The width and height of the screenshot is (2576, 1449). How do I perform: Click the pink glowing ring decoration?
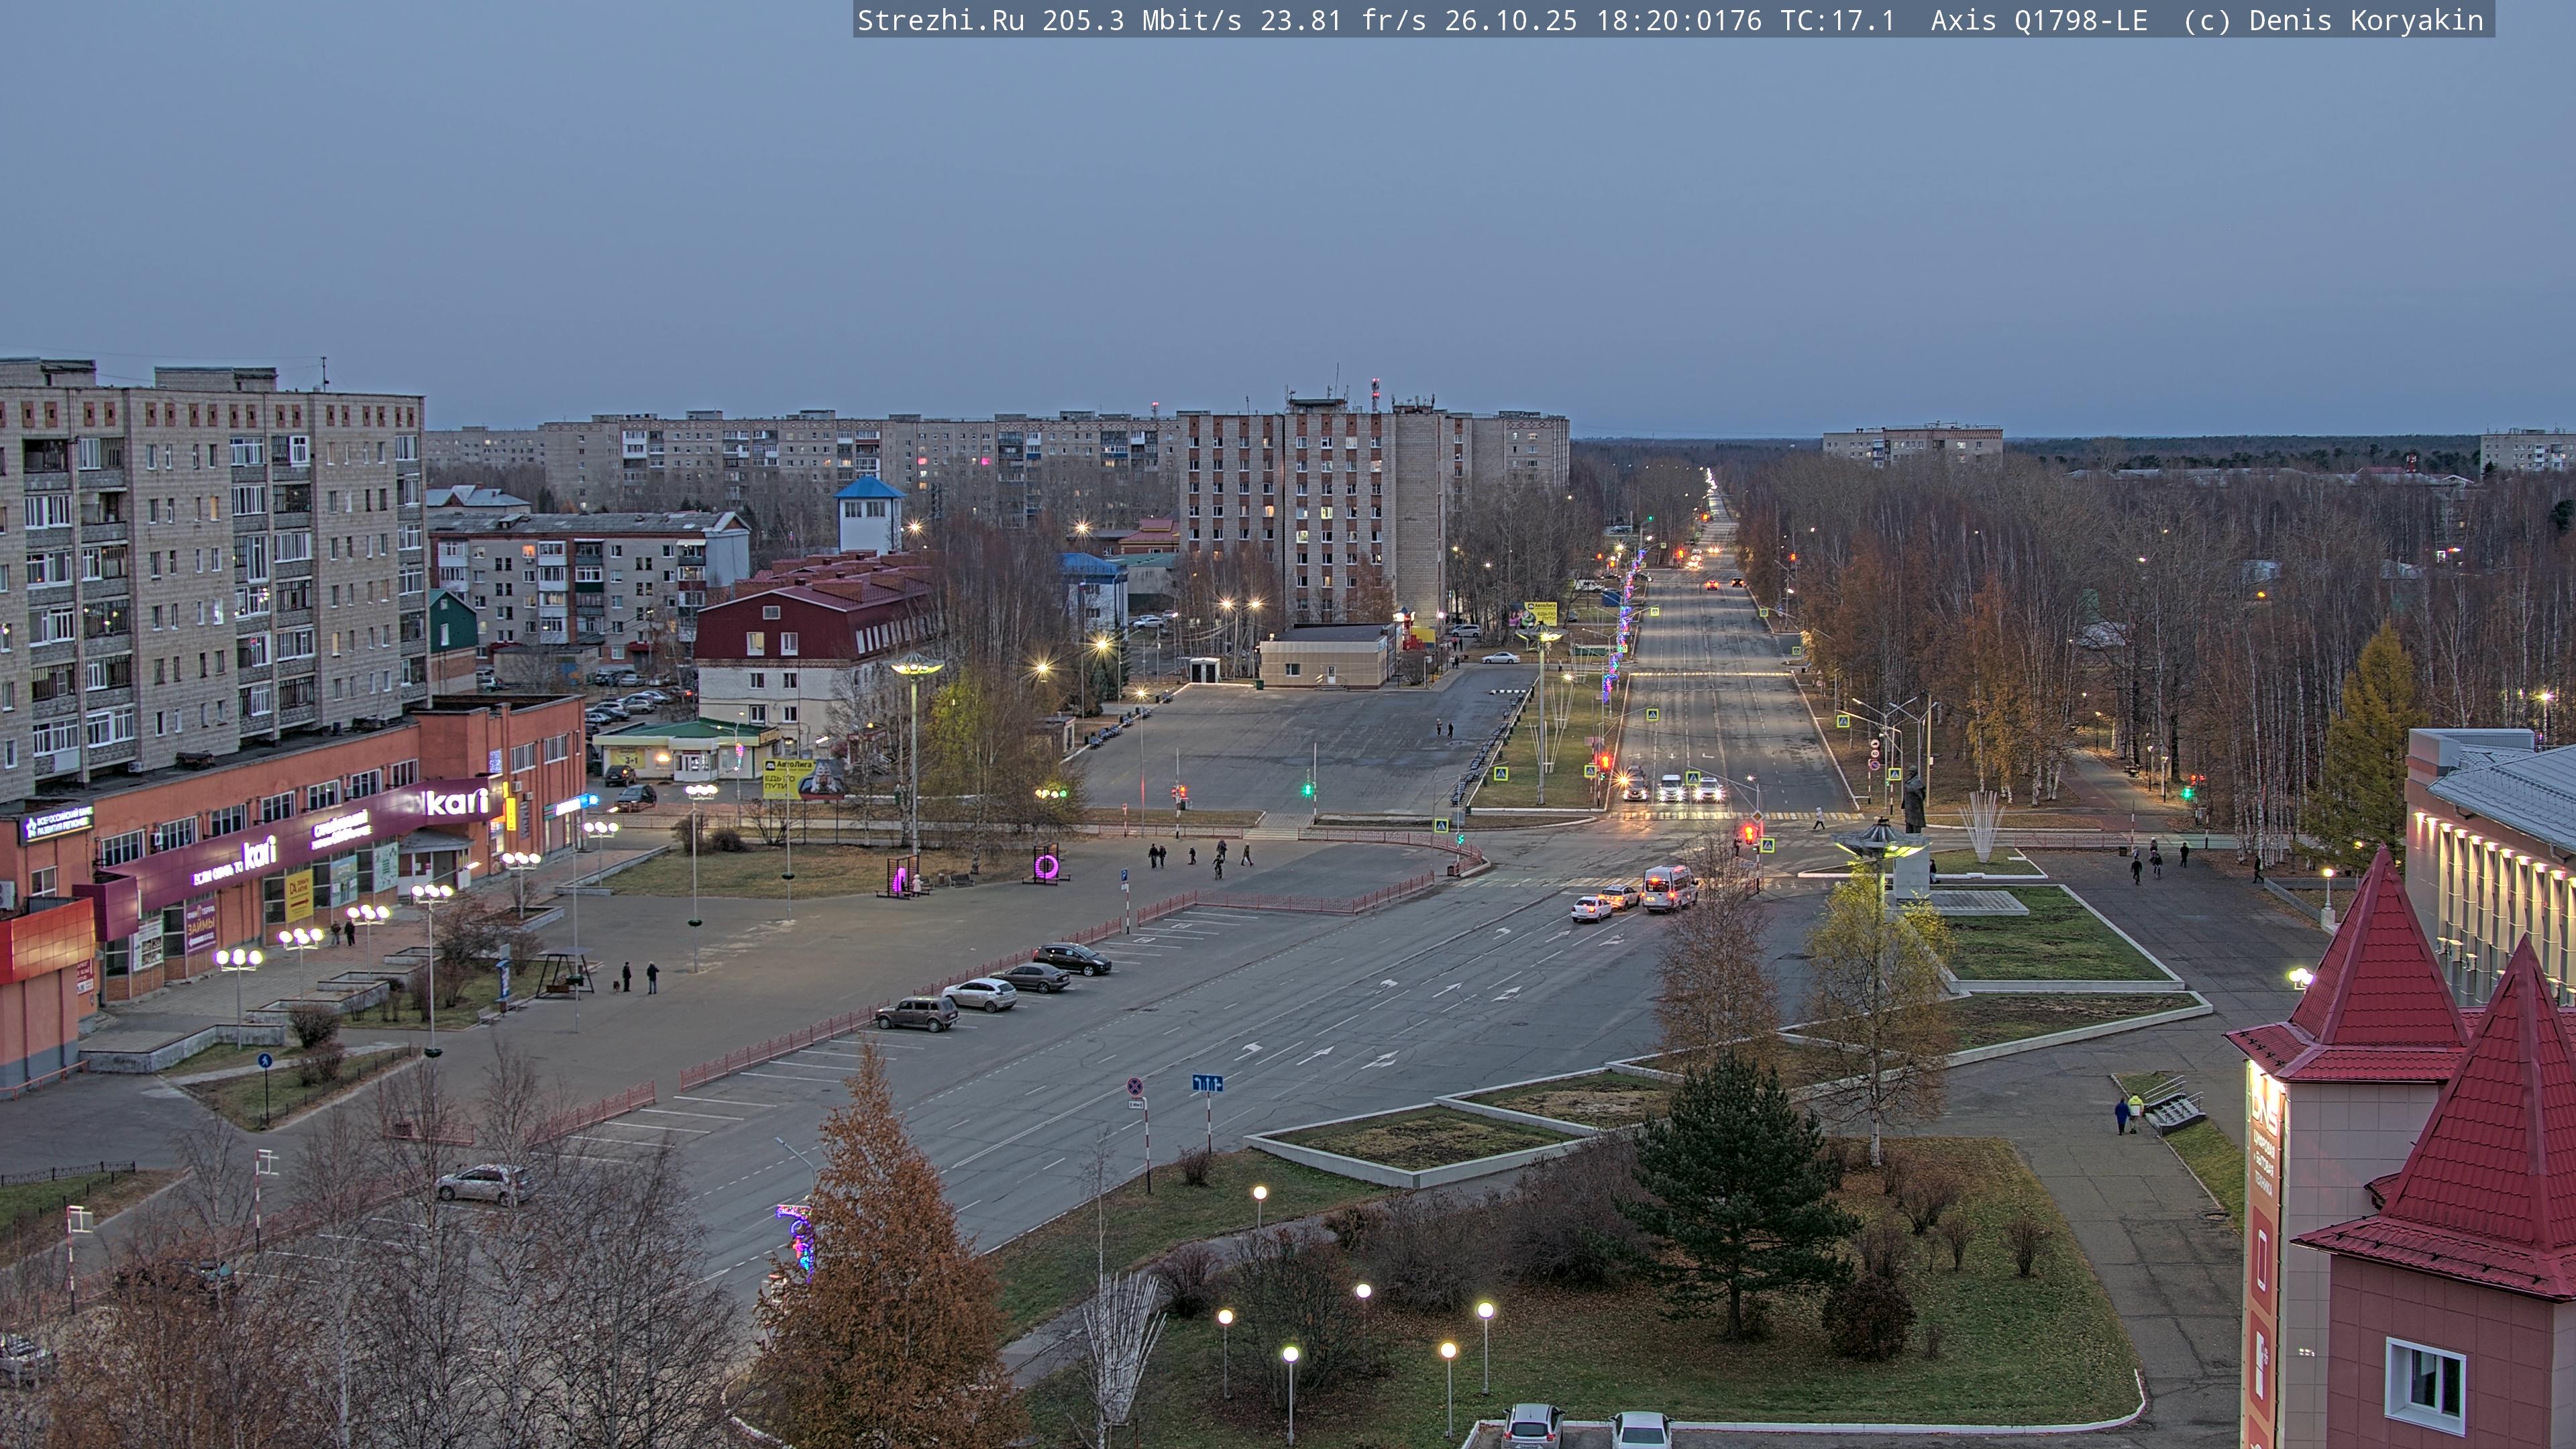1046,866
